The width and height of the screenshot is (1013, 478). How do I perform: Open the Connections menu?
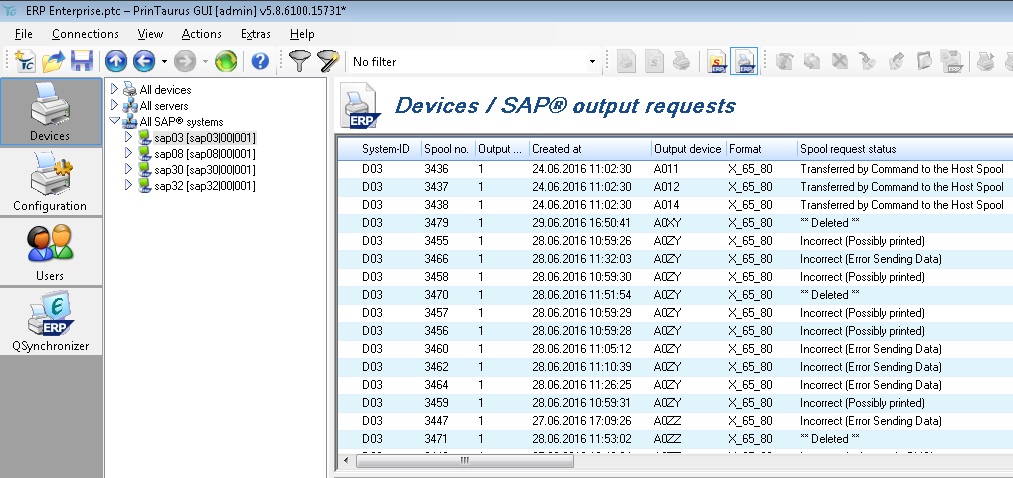[85, 34]
